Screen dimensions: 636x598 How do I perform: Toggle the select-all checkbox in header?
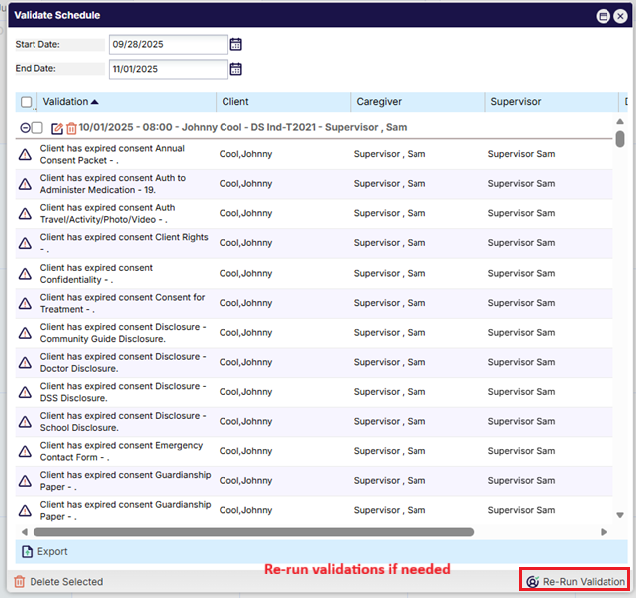(27, 102)
